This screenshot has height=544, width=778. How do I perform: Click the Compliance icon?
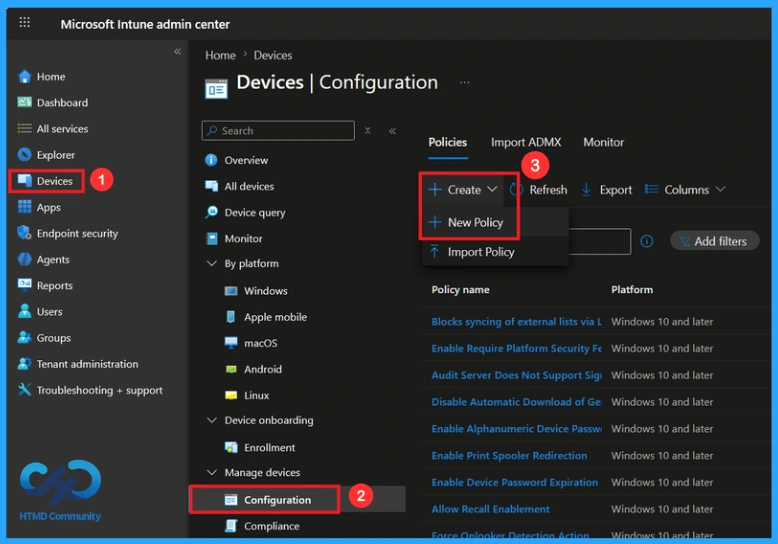(231, 526)
